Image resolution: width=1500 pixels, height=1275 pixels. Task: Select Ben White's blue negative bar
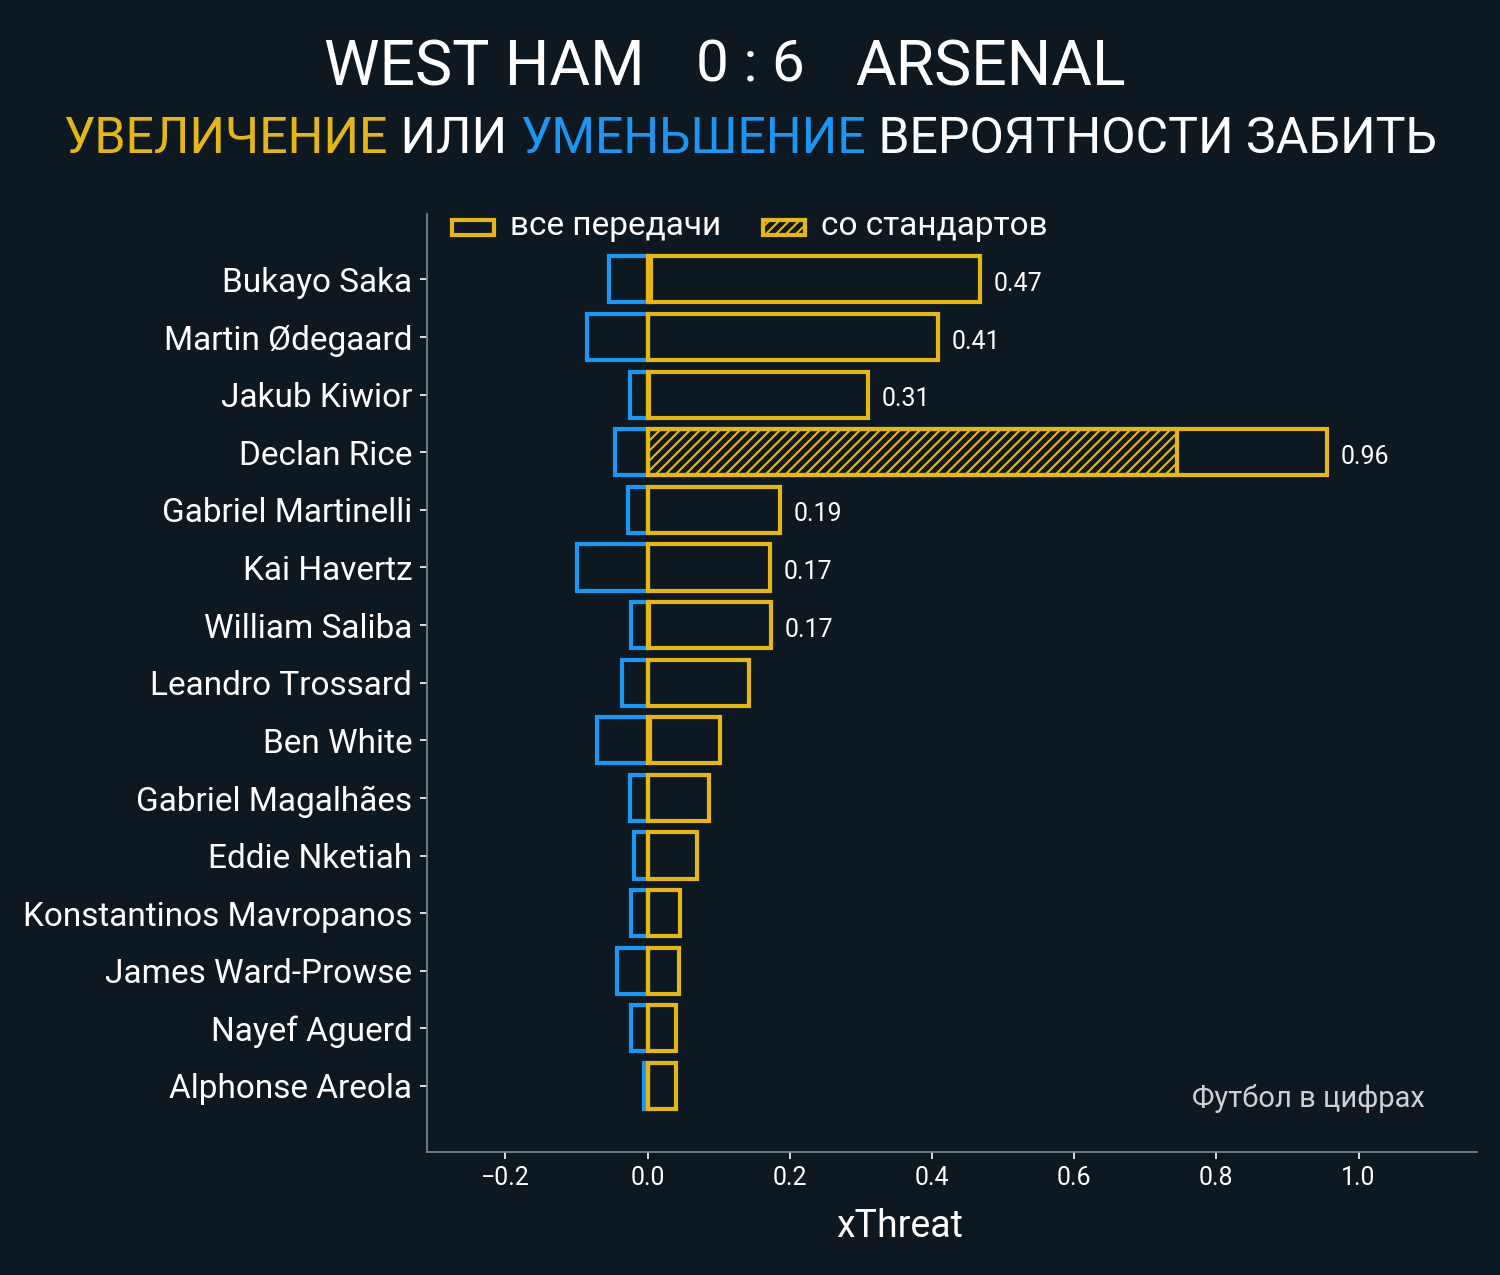[x=622, y=740]
